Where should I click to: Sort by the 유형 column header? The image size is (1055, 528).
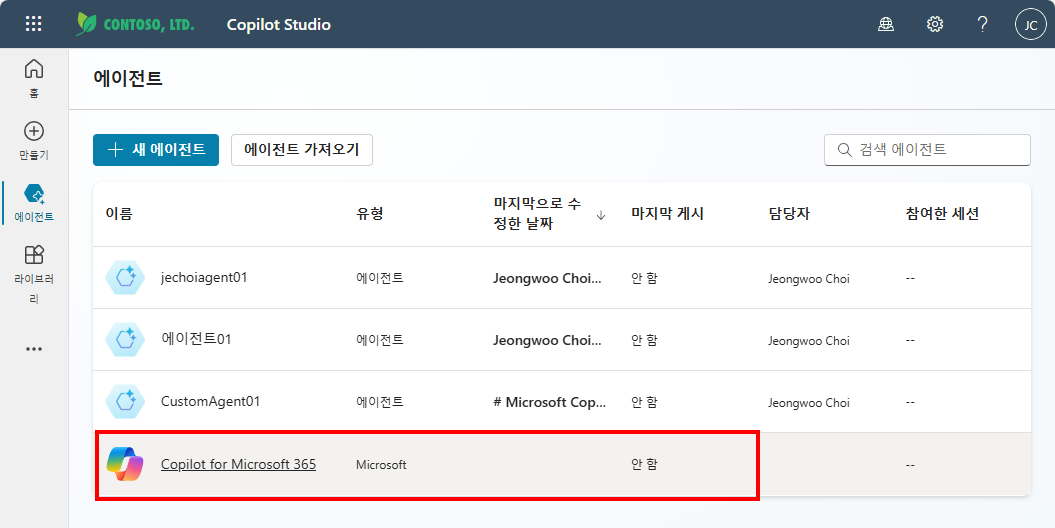tap(369, 214)
